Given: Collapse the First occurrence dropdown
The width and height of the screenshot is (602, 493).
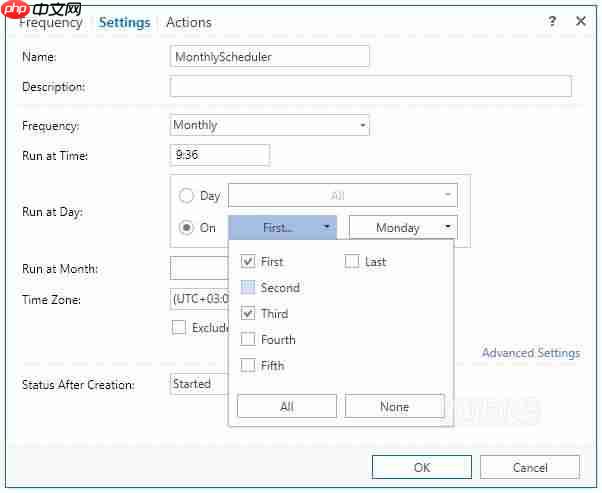Looking at the screenshot, I should 283,228.
